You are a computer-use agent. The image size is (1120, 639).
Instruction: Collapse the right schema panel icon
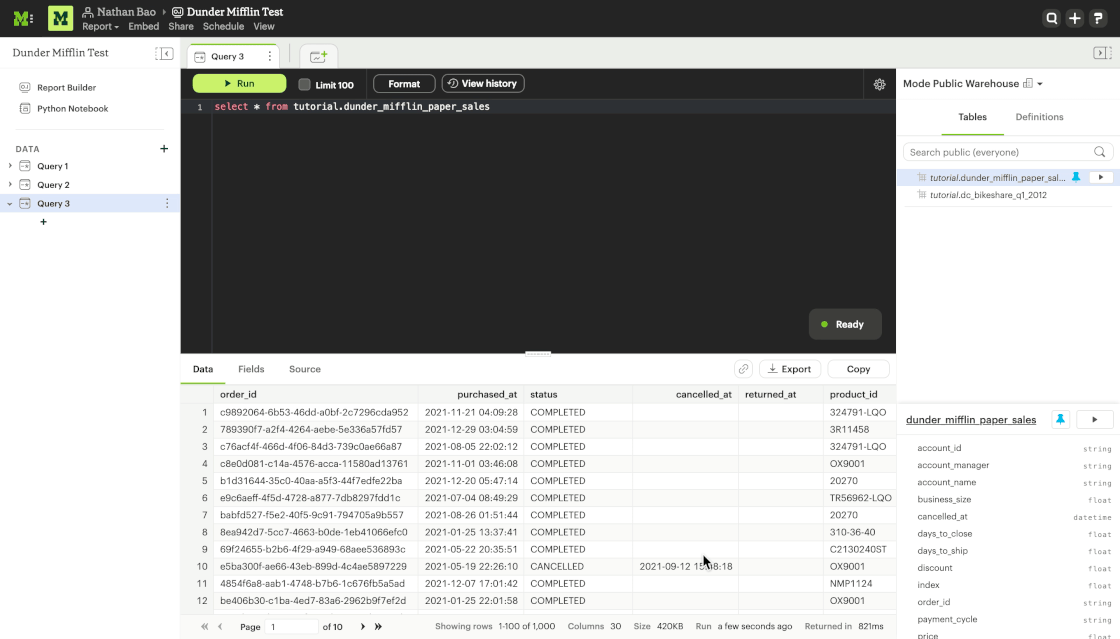(1102, 53)
